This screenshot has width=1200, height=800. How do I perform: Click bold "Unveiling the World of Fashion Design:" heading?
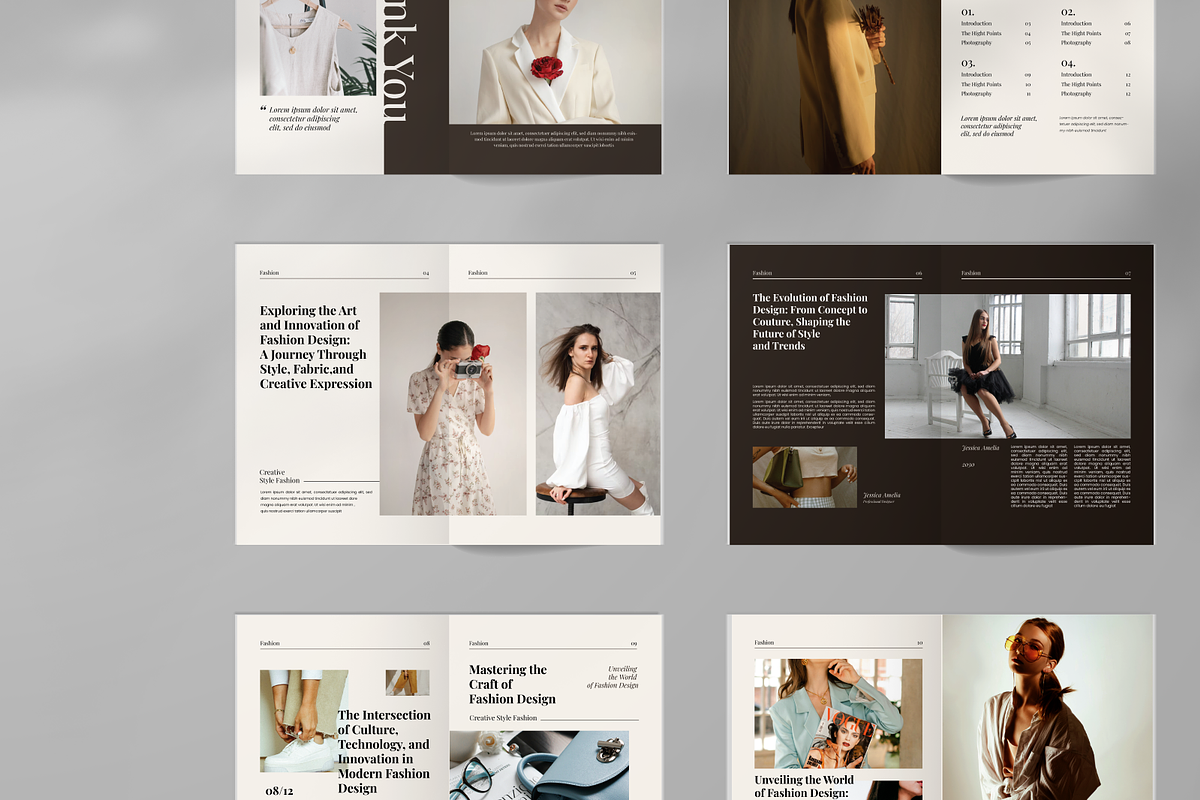coord(804,786)
